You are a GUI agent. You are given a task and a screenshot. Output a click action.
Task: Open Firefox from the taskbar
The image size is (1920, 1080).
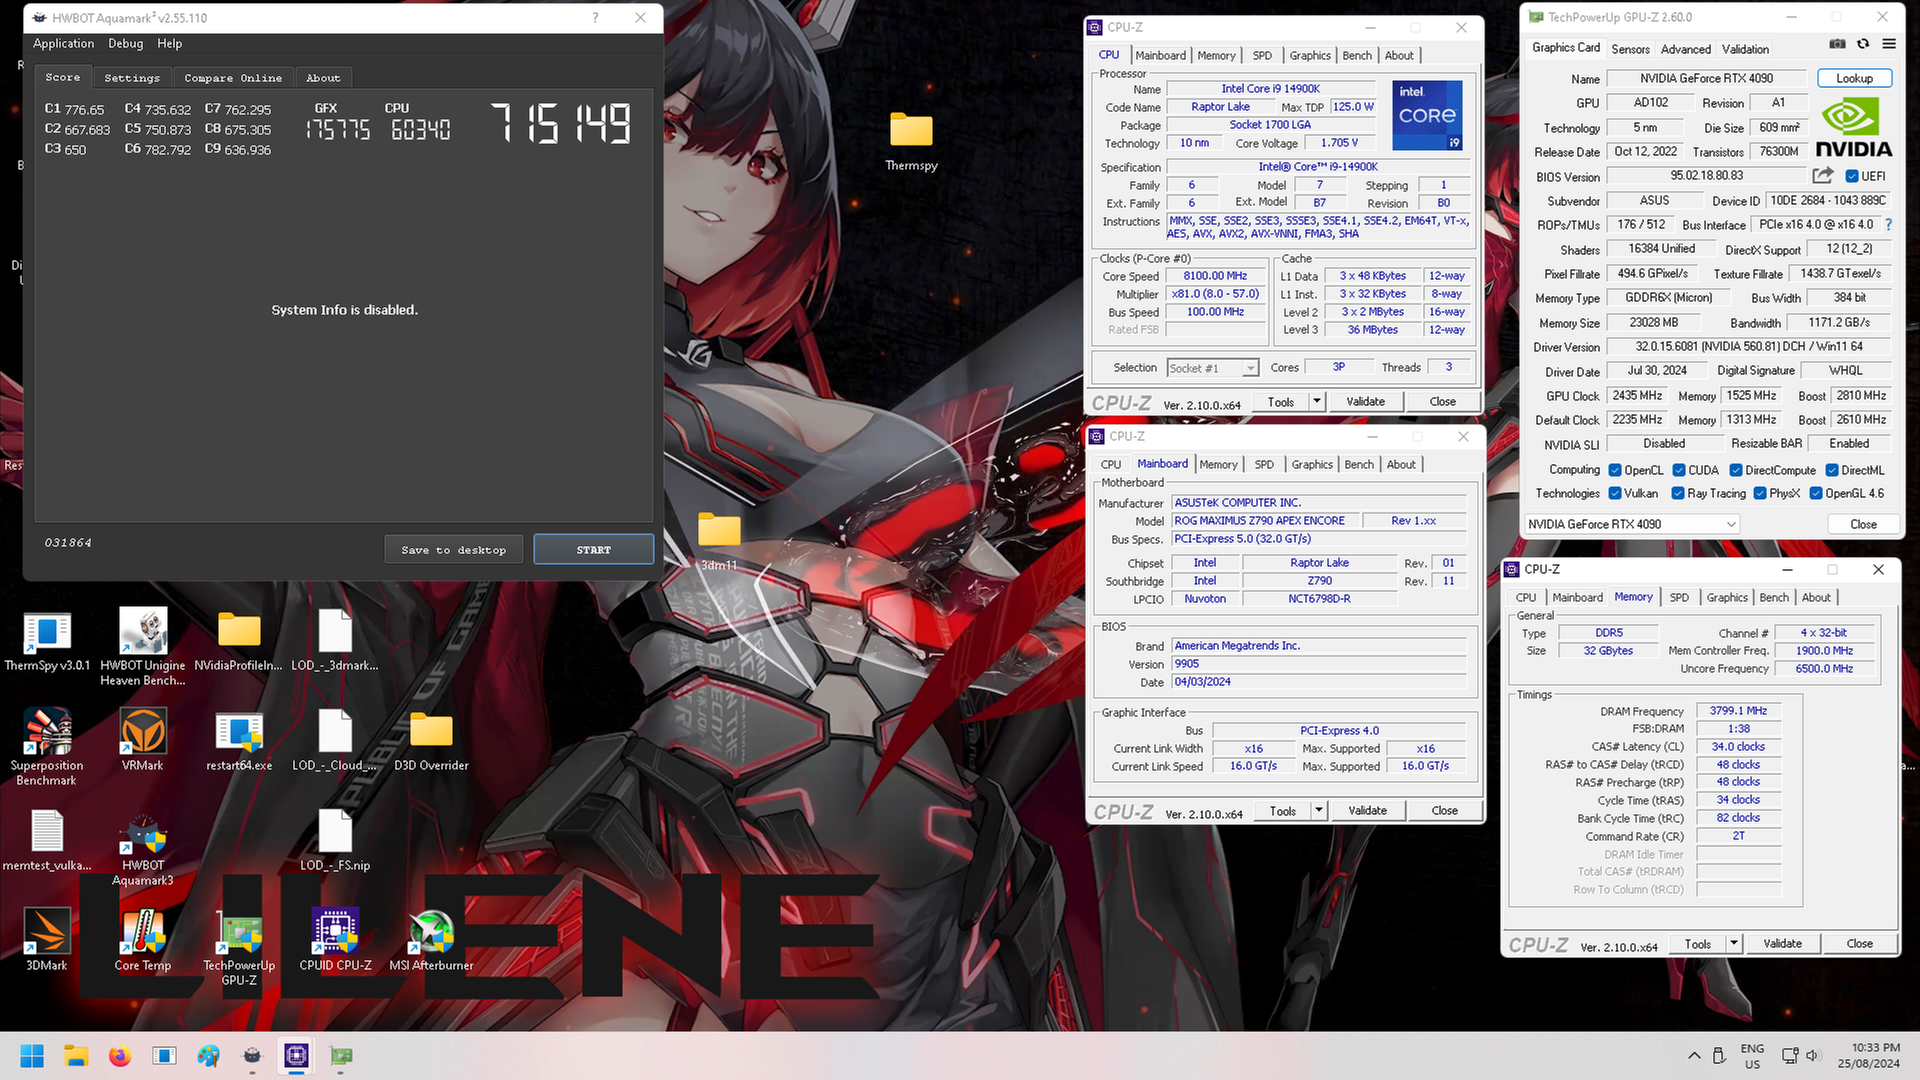click(120, 1056)
